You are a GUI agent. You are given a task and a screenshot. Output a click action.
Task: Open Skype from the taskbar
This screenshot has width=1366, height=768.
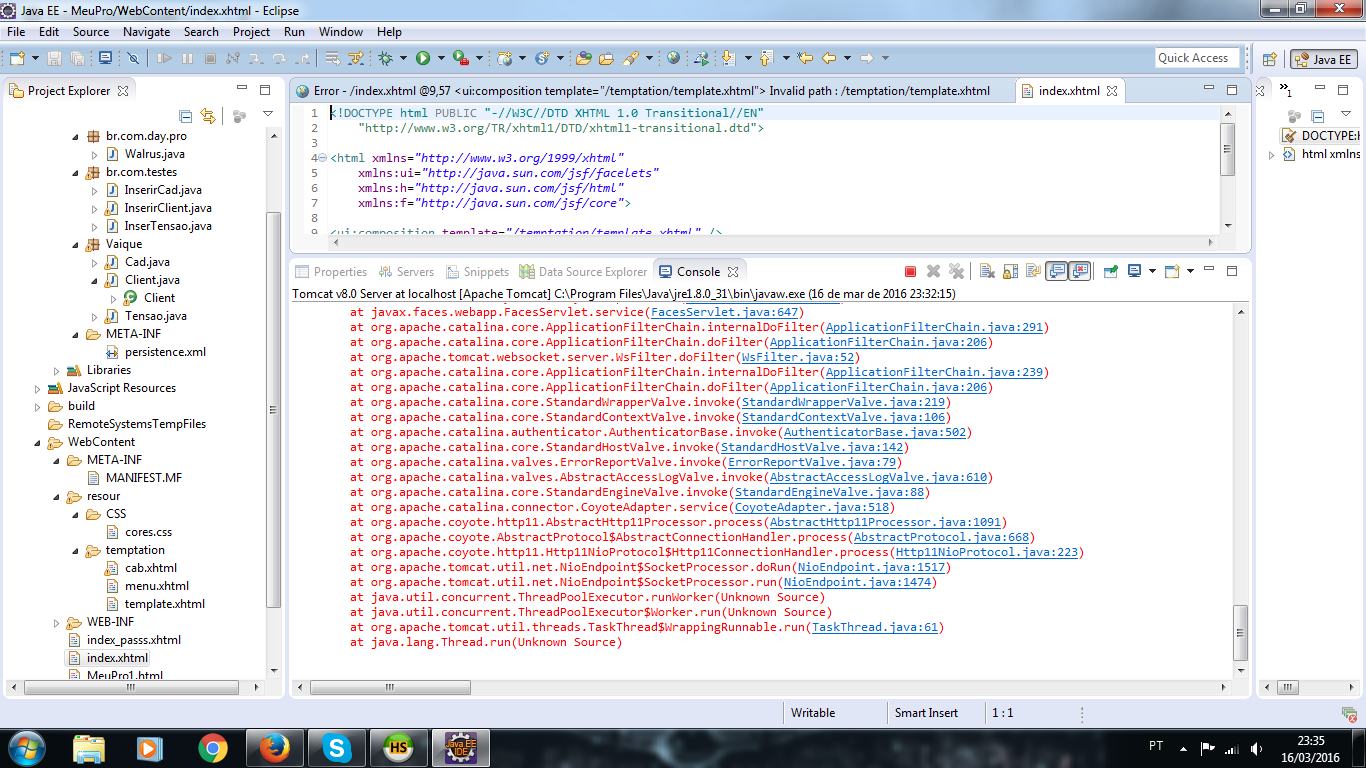338,747
